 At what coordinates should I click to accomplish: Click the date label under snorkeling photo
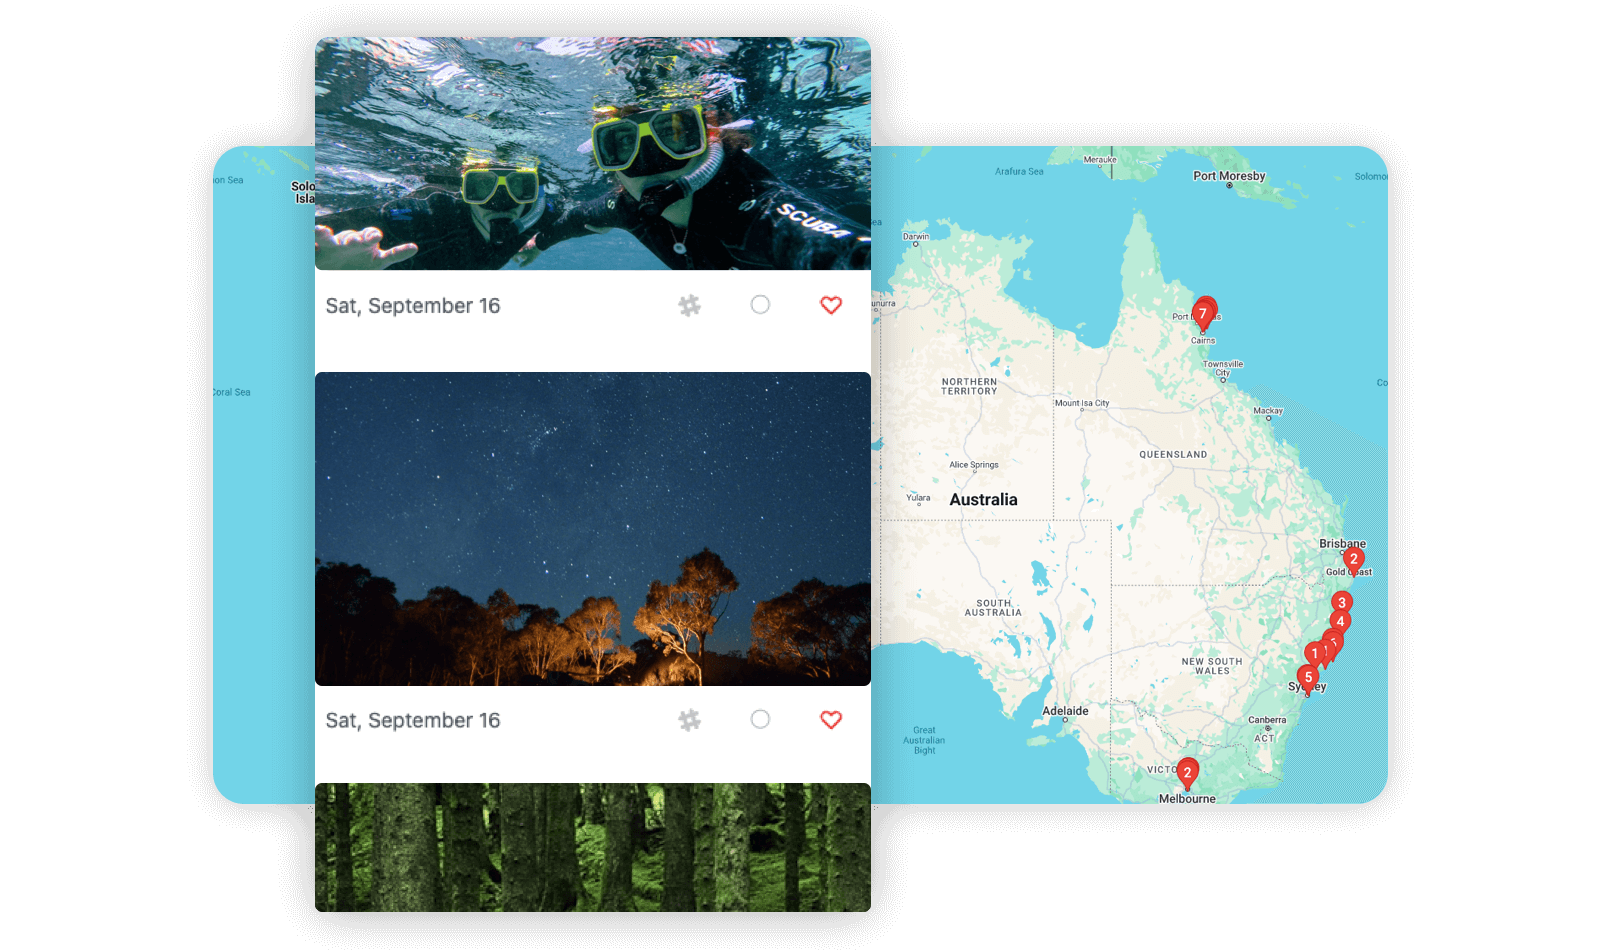(x=413, y=306)
